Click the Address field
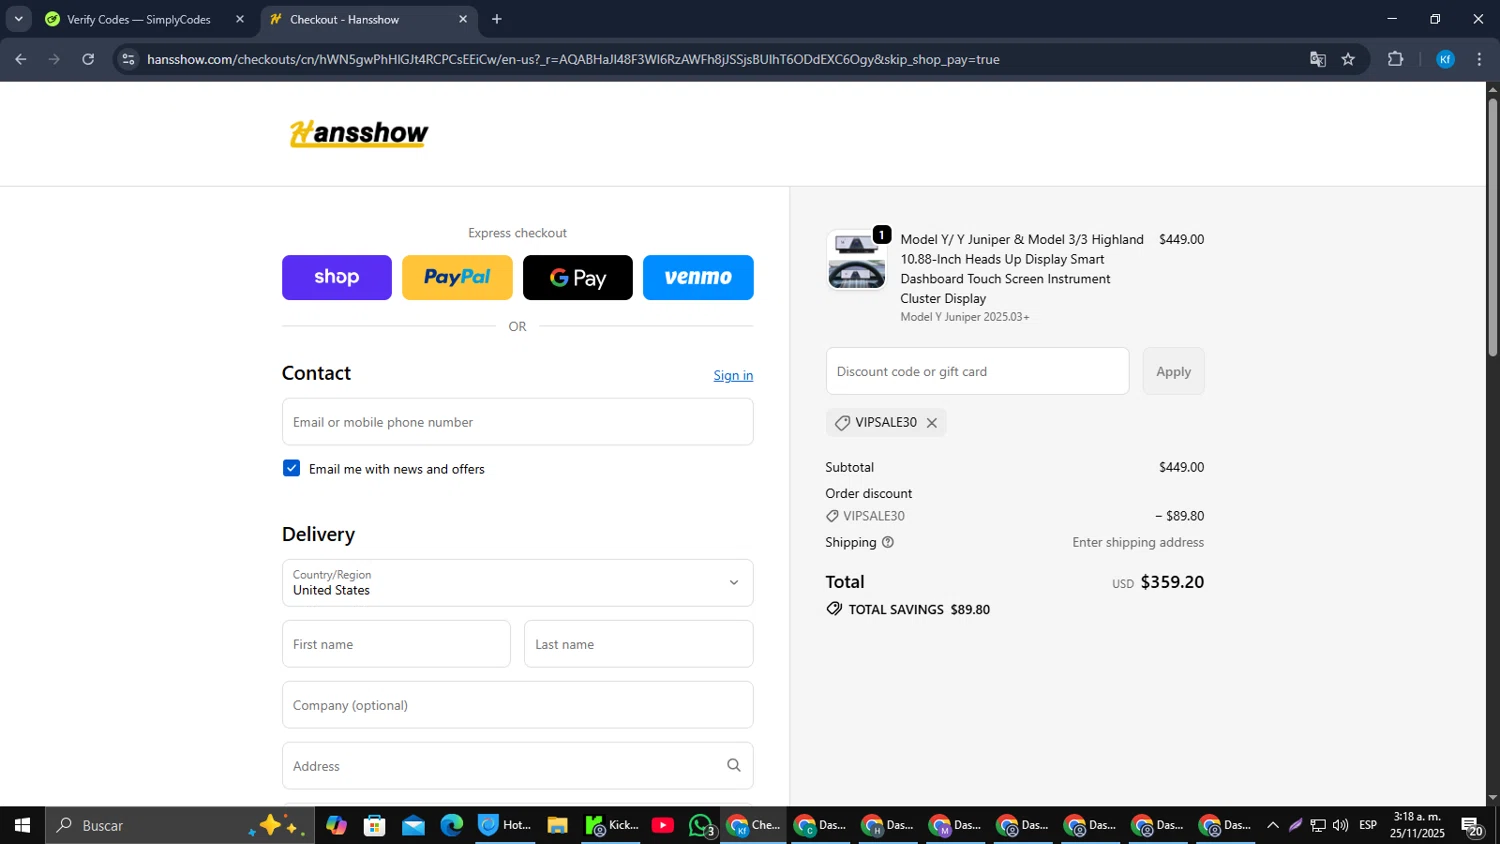This screenshot has height=844, width=1500. (517, 766)
